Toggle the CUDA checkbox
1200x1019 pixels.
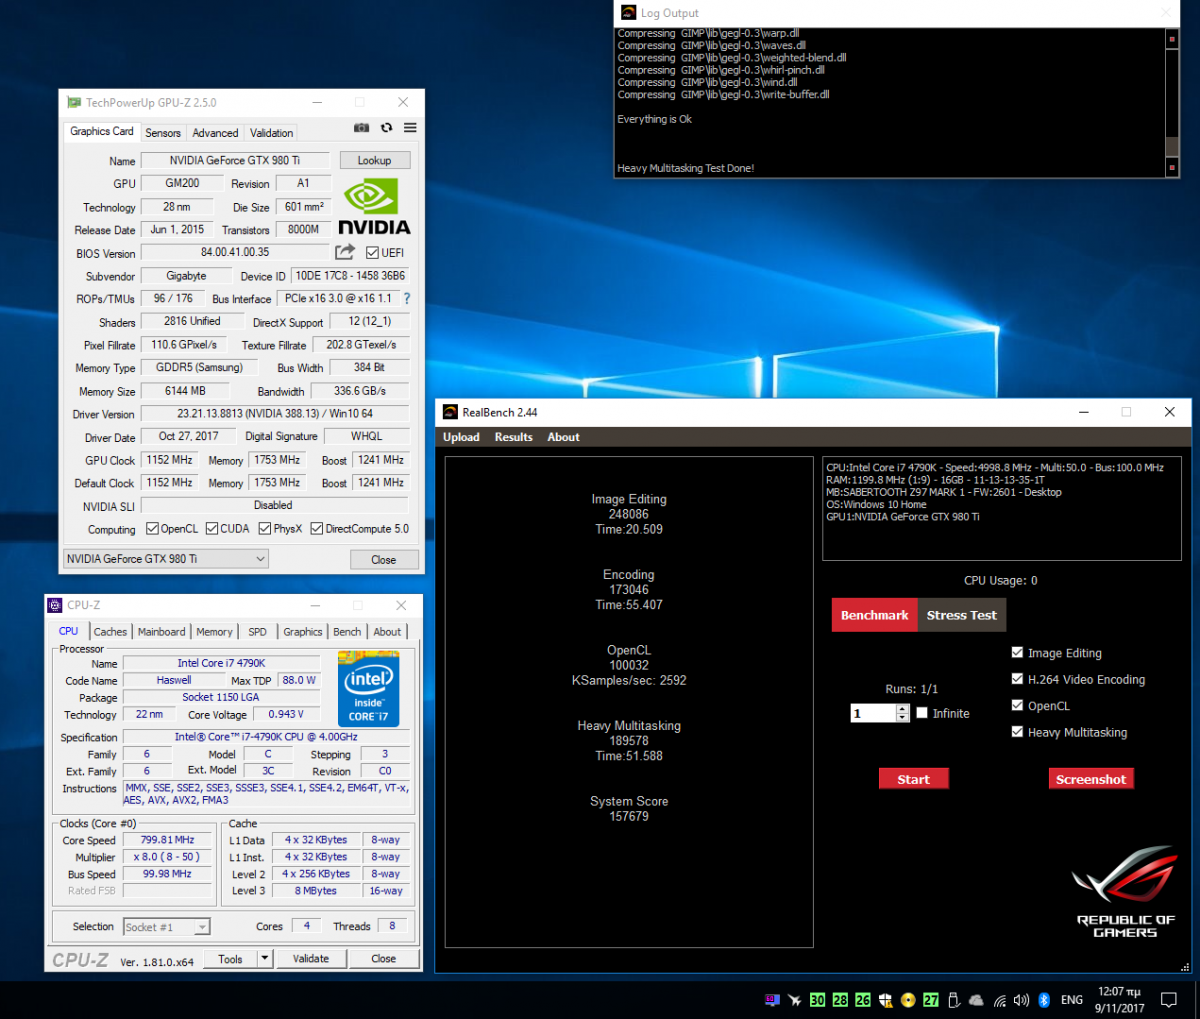[x=212, y=528]
